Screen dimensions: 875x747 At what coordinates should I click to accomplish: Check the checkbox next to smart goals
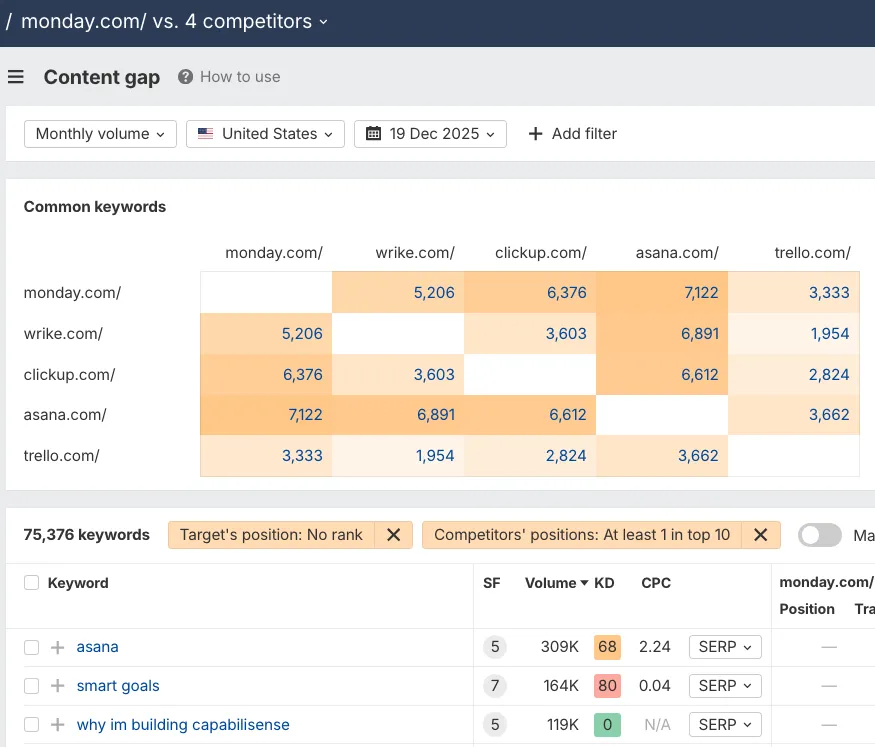[29, 685]
